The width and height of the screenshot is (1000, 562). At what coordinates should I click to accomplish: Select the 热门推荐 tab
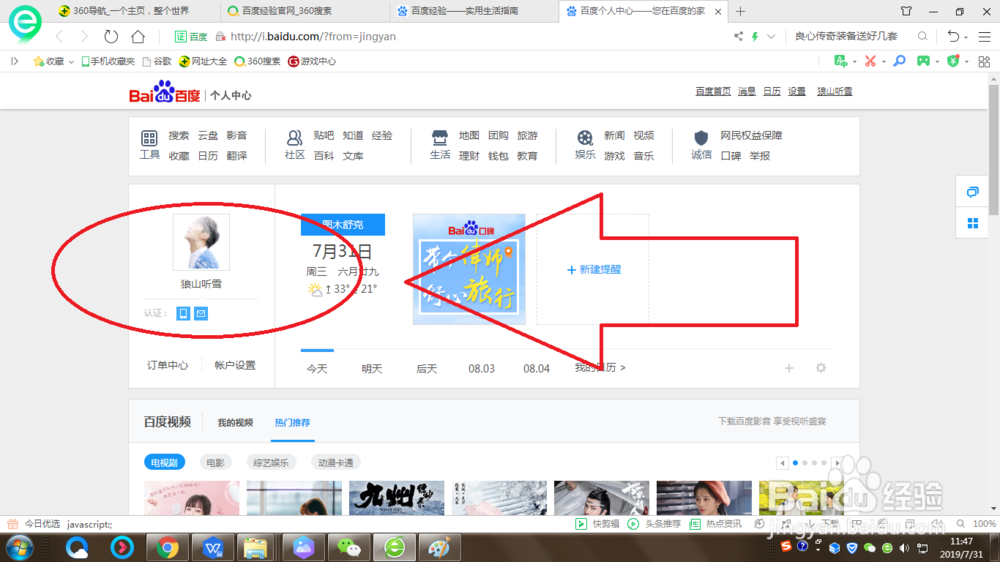(292, 422)
